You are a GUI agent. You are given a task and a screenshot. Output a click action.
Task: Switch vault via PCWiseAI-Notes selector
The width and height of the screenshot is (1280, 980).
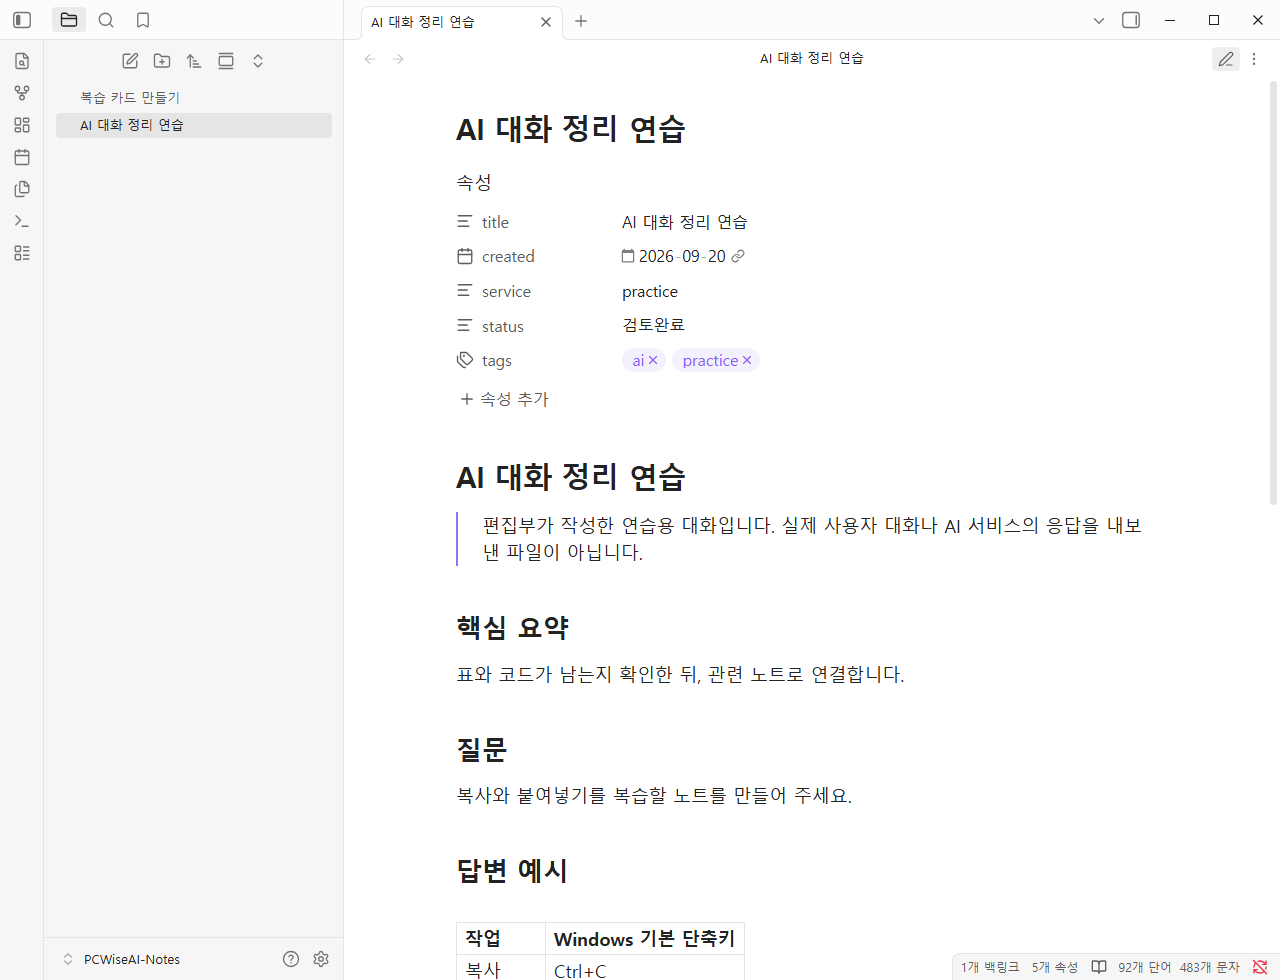click(x=122, y=959)
